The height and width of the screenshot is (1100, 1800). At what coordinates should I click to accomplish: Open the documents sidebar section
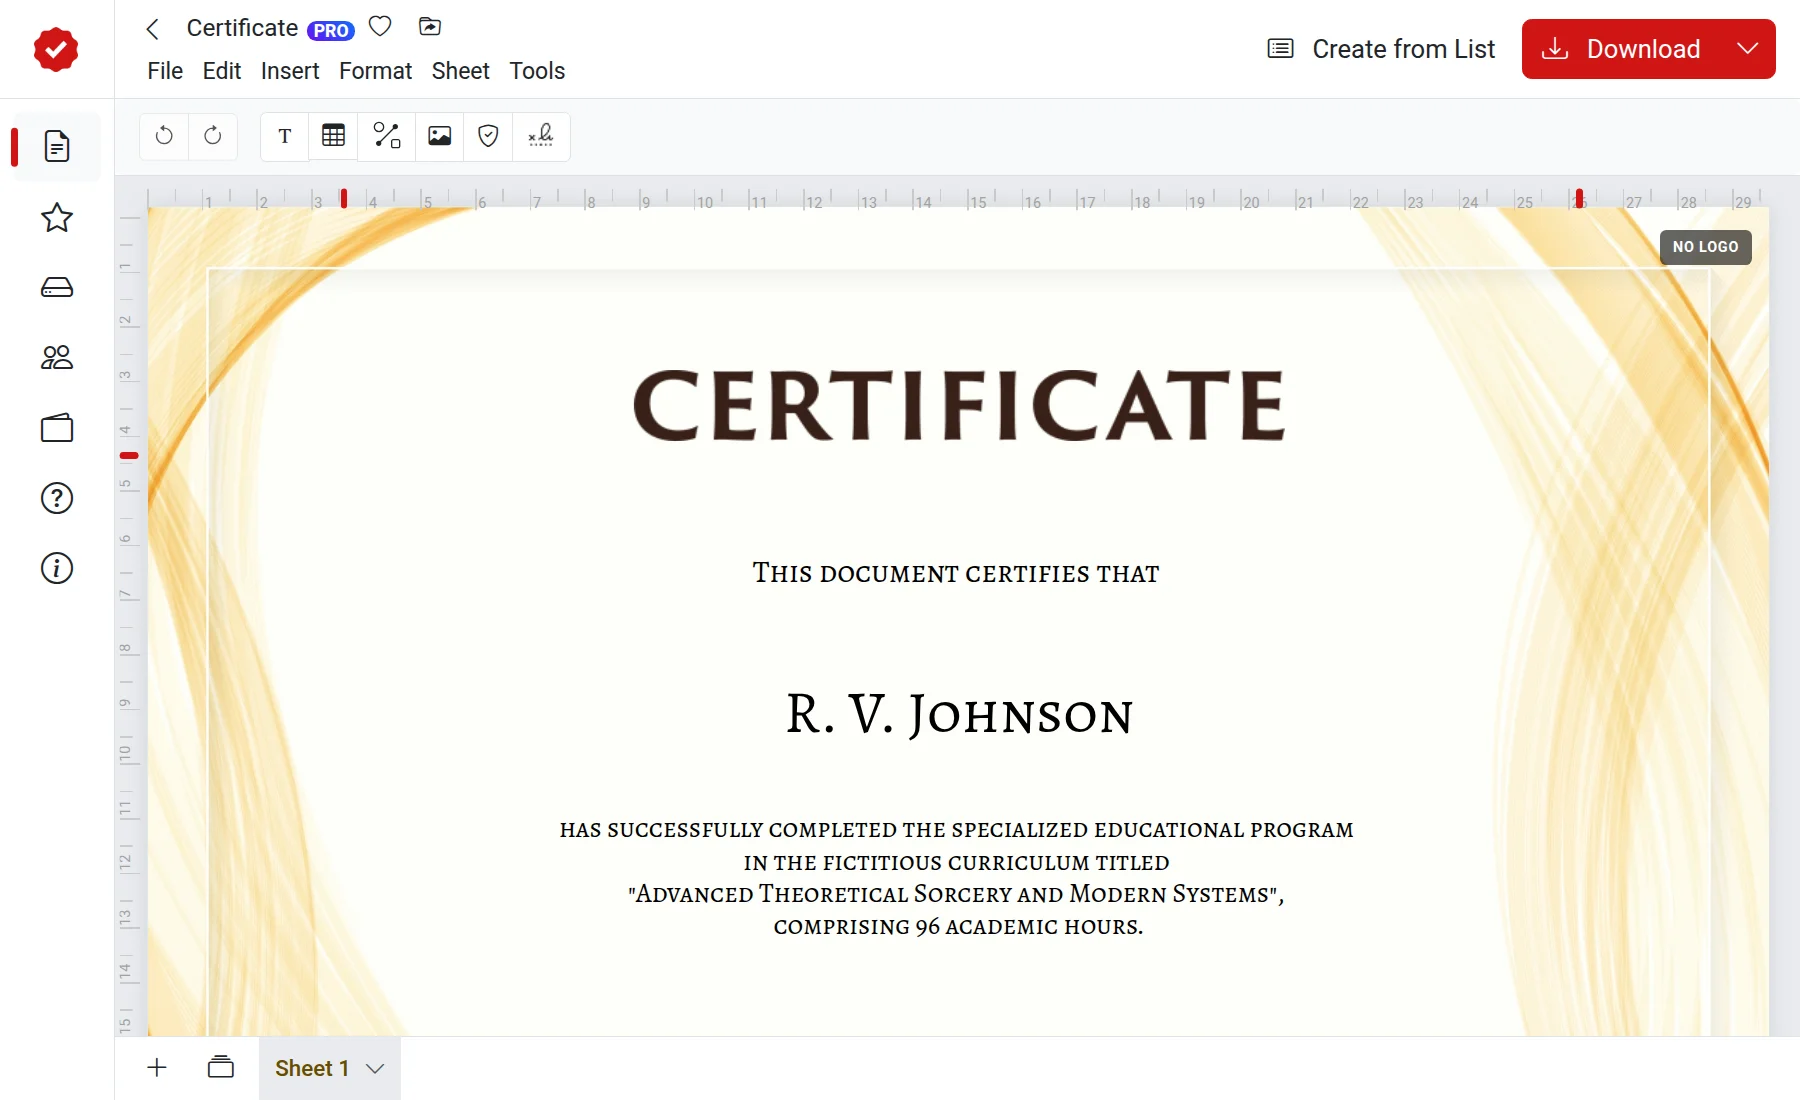57,147
